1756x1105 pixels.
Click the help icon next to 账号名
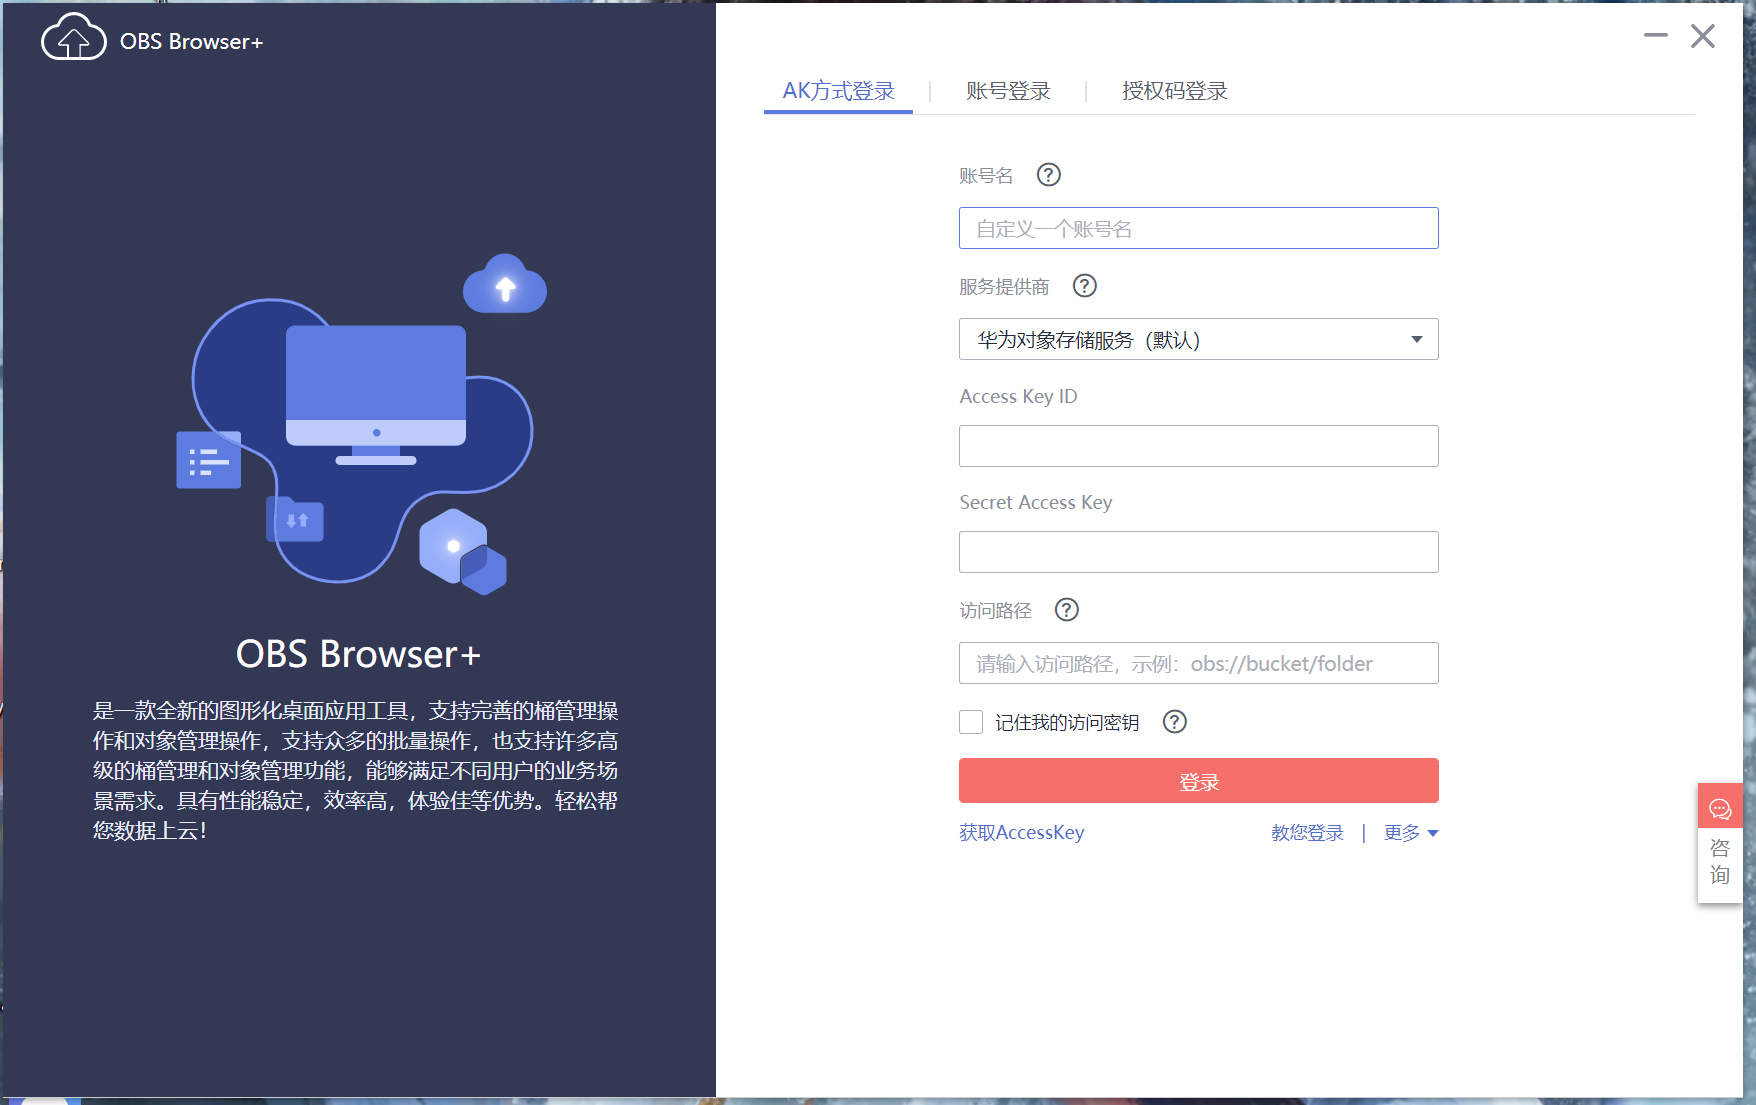coord(1048,174)
